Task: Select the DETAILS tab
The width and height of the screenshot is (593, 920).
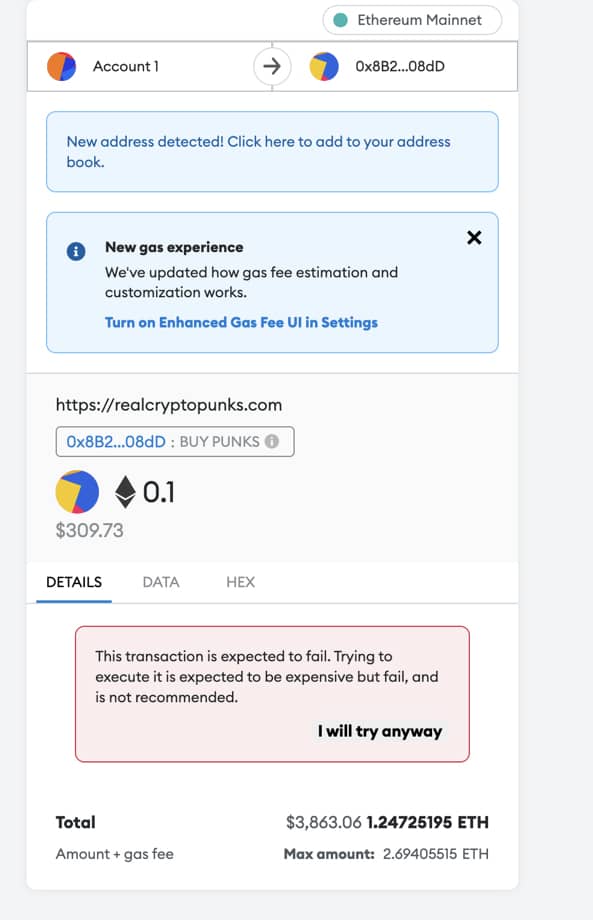Action: (x=74, y=582)
